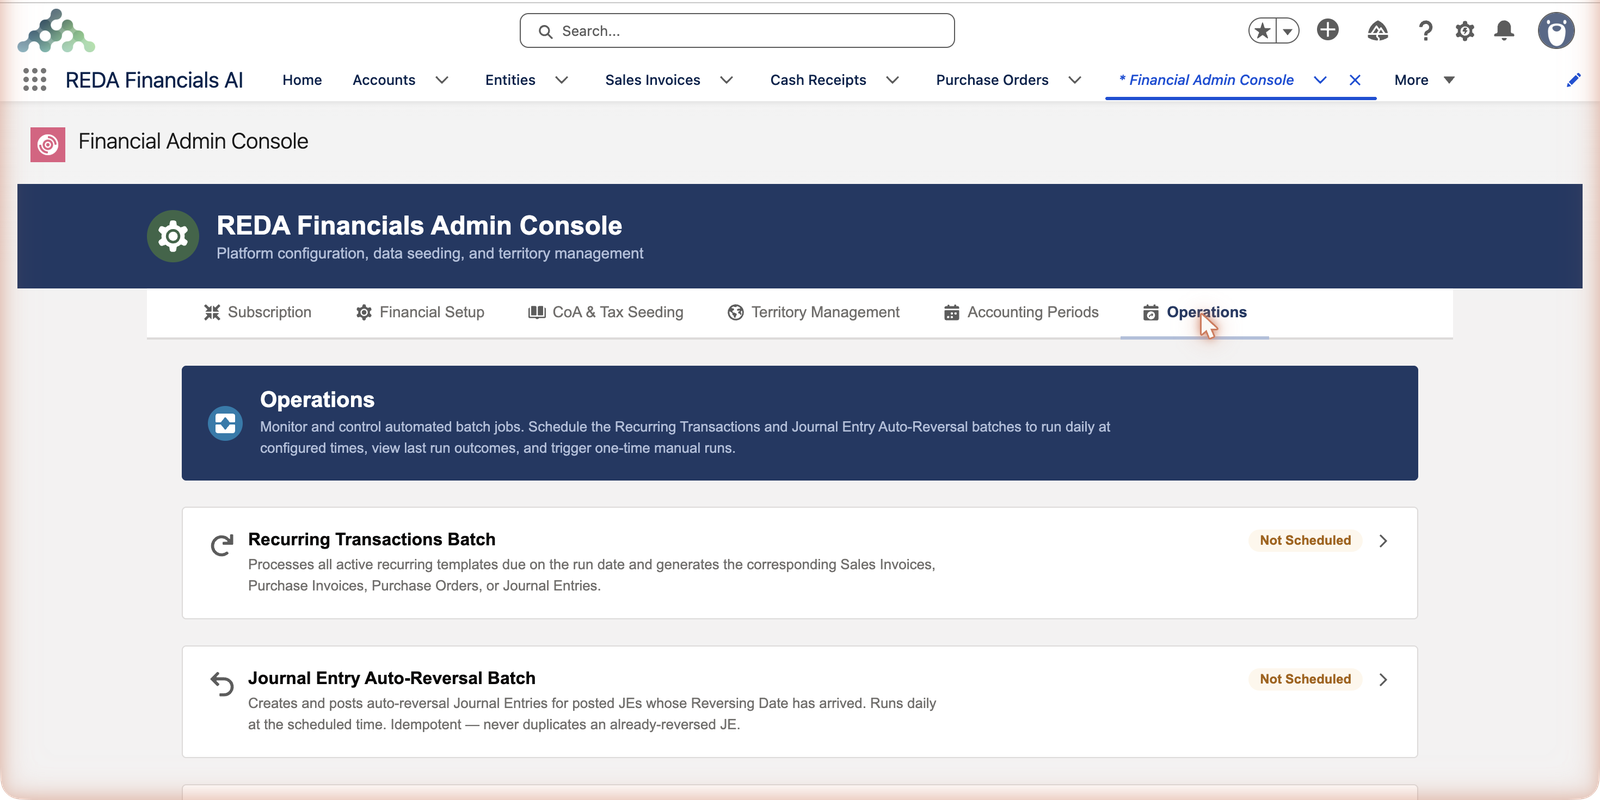Open the Financial Admin Console tab dropdown
The height and width of the screenshot is (800, 1600).
tap(1320, 80)
